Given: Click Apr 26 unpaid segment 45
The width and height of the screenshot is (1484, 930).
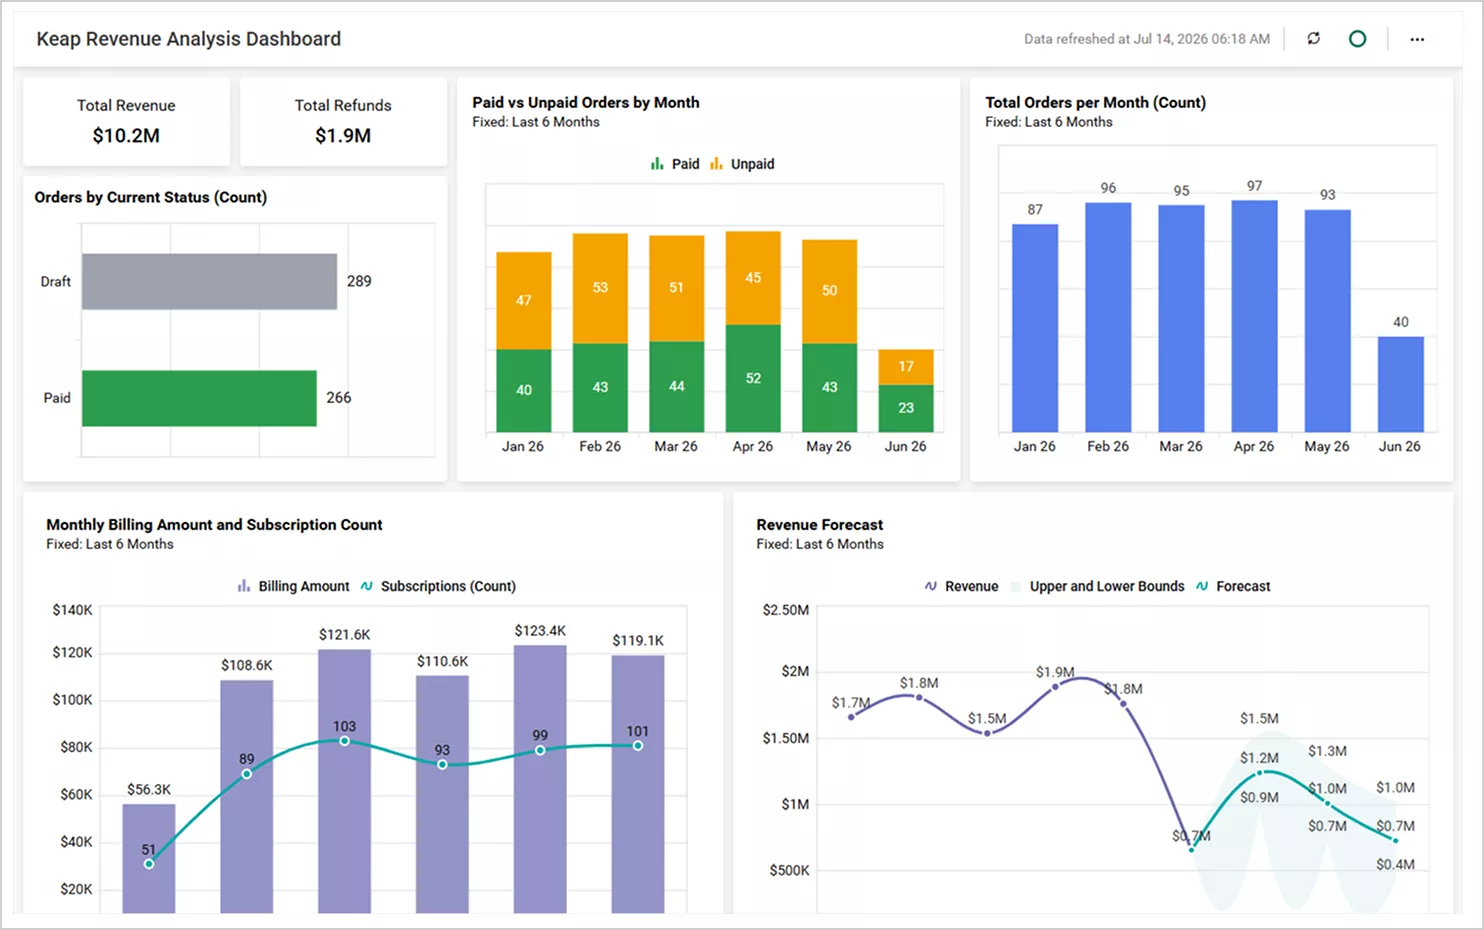Looking at the screenshot, I should [x=753, y=278].
